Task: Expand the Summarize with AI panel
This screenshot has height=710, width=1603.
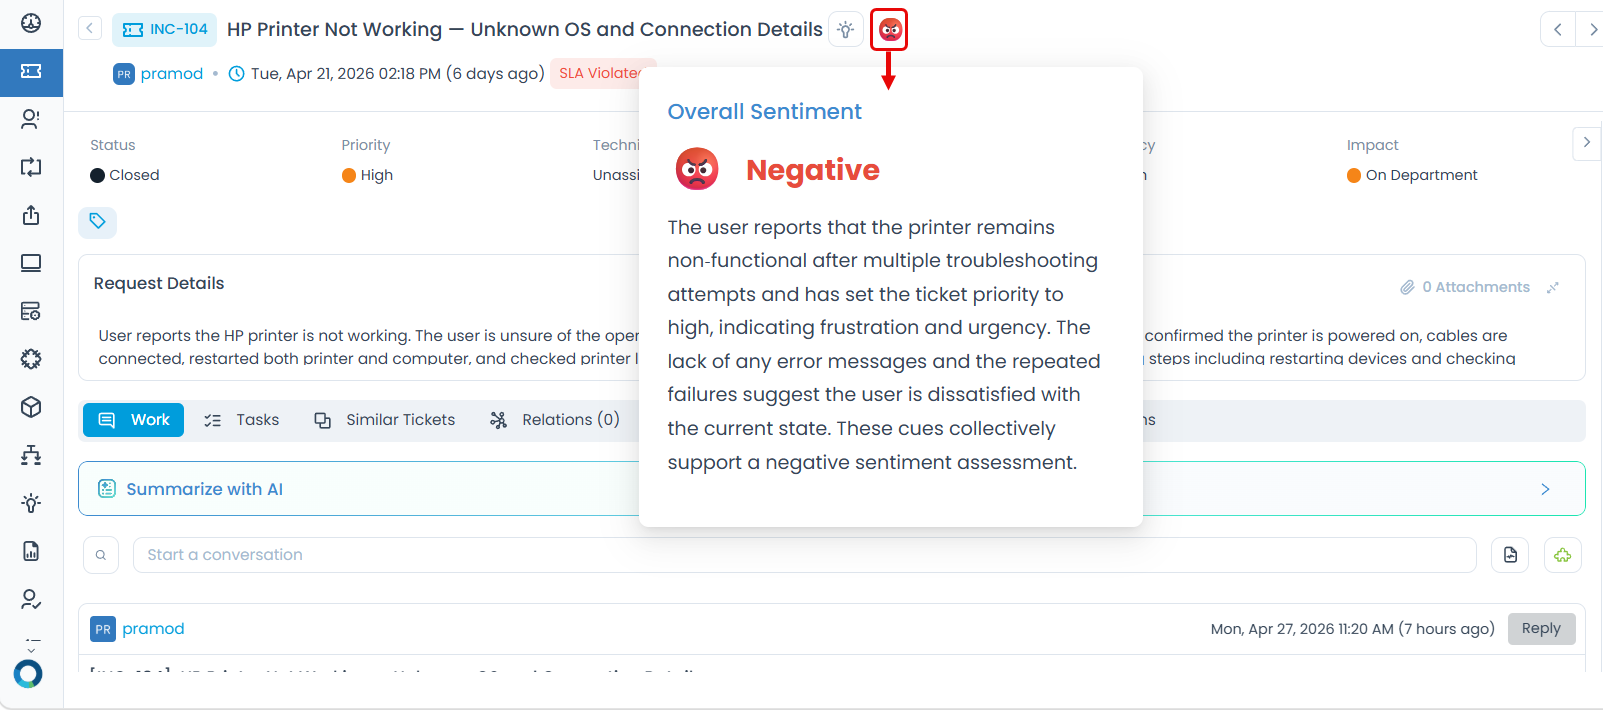Action: tap(1544, 489)
